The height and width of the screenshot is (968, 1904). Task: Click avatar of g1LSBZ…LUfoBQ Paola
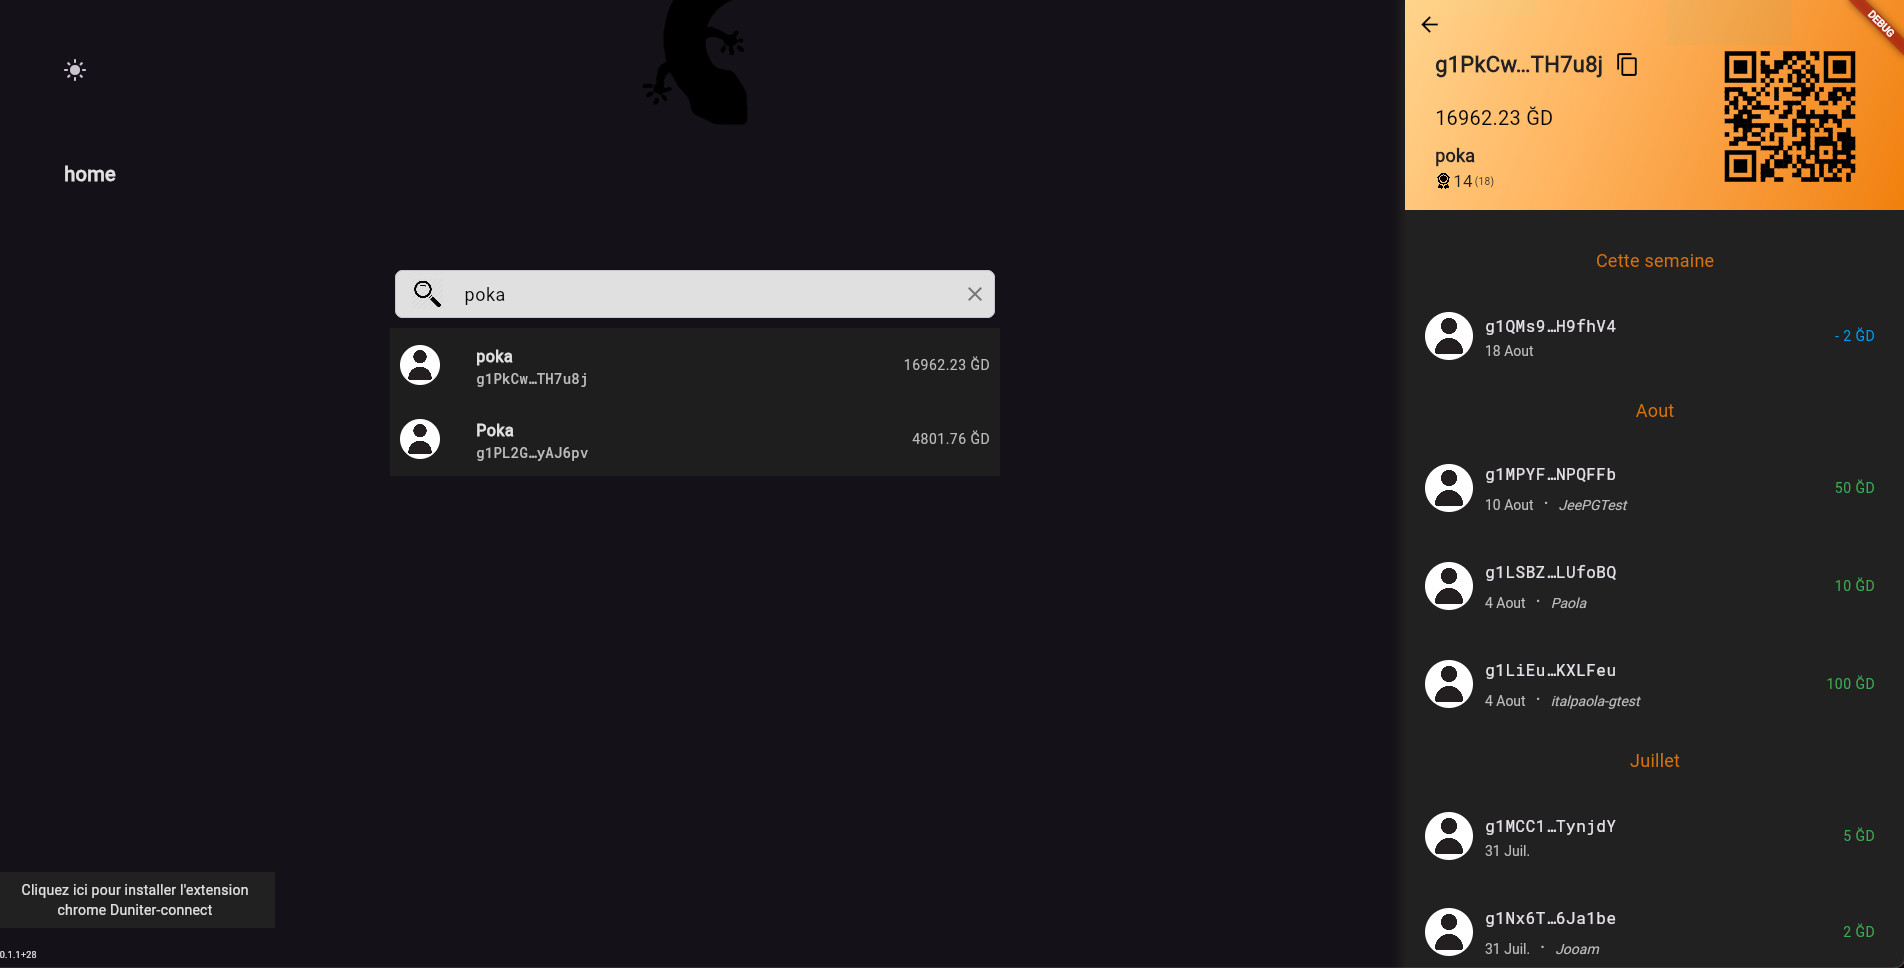1448,586
